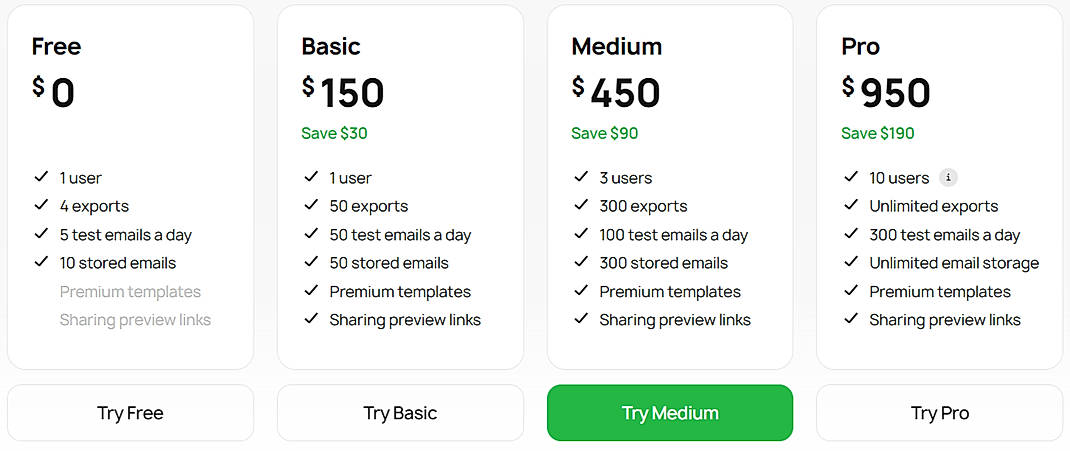
Task: Click checkmark beside 300 exports in Medium
Action: pyautogui.click(x=581, y=206)
